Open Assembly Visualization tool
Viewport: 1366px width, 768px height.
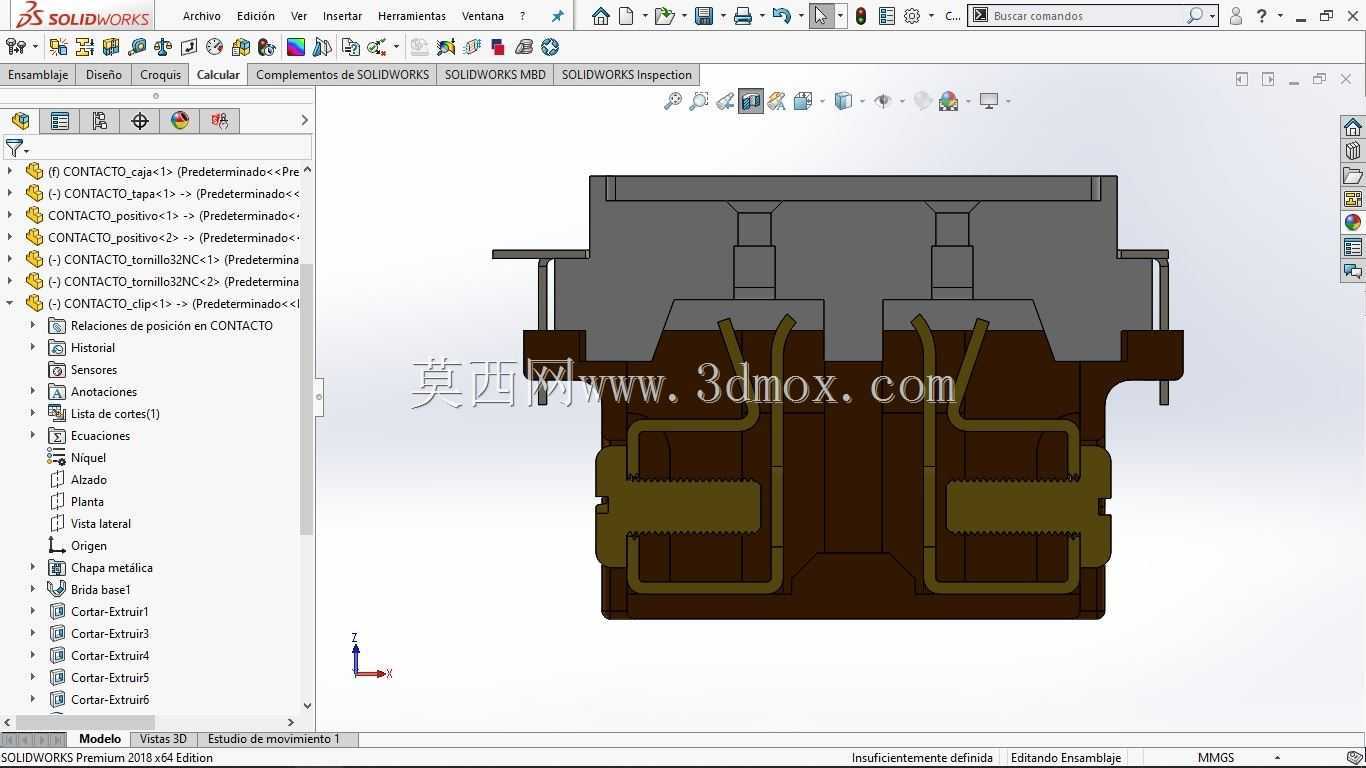[241, 47]
